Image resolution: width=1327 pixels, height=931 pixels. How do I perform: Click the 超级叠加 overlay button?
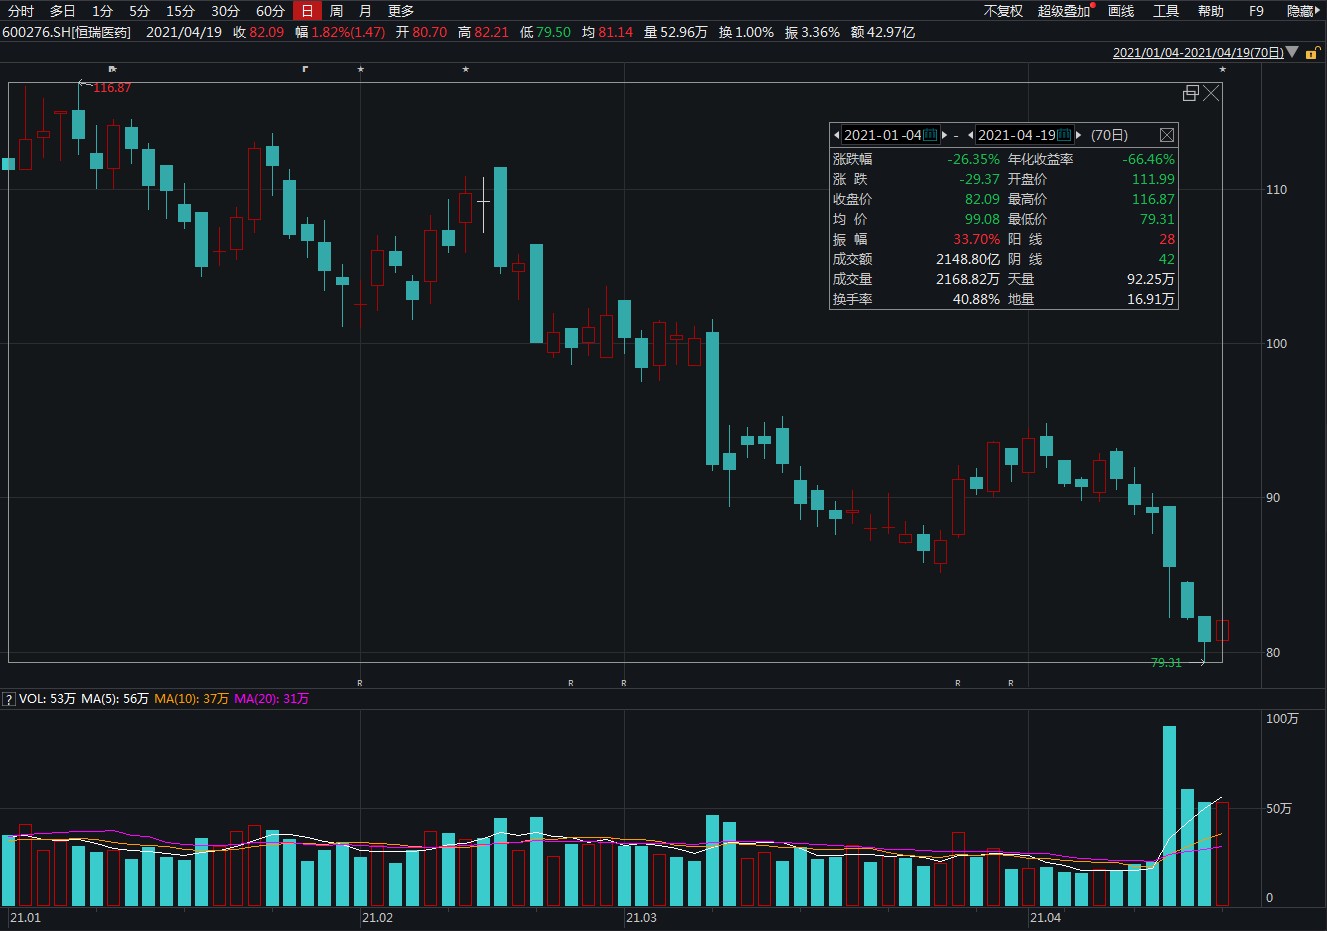[1064, 11]
